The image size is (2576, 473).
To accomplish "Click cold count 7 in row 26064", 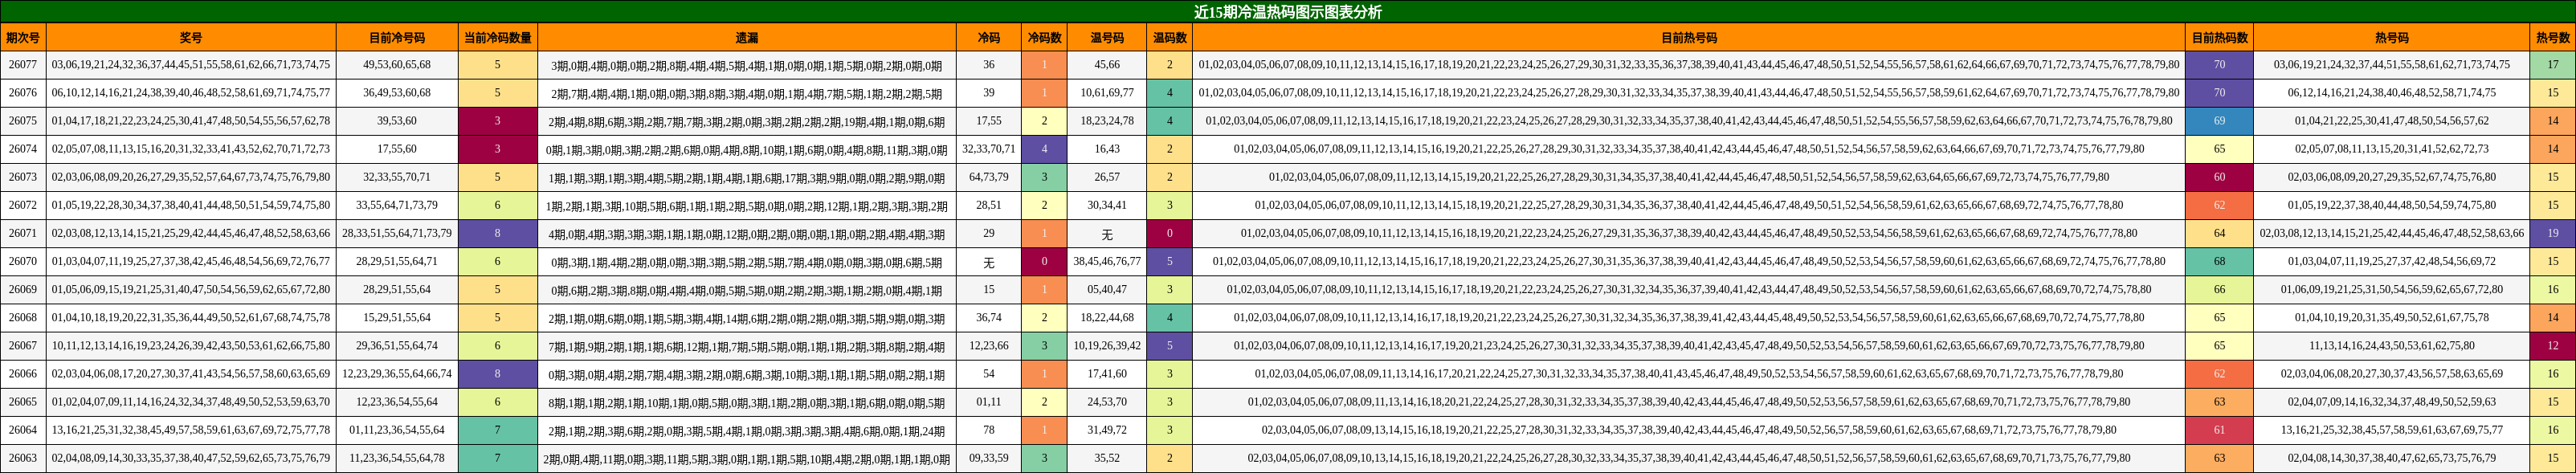I will pyautogui.click(x=498, y=429).
